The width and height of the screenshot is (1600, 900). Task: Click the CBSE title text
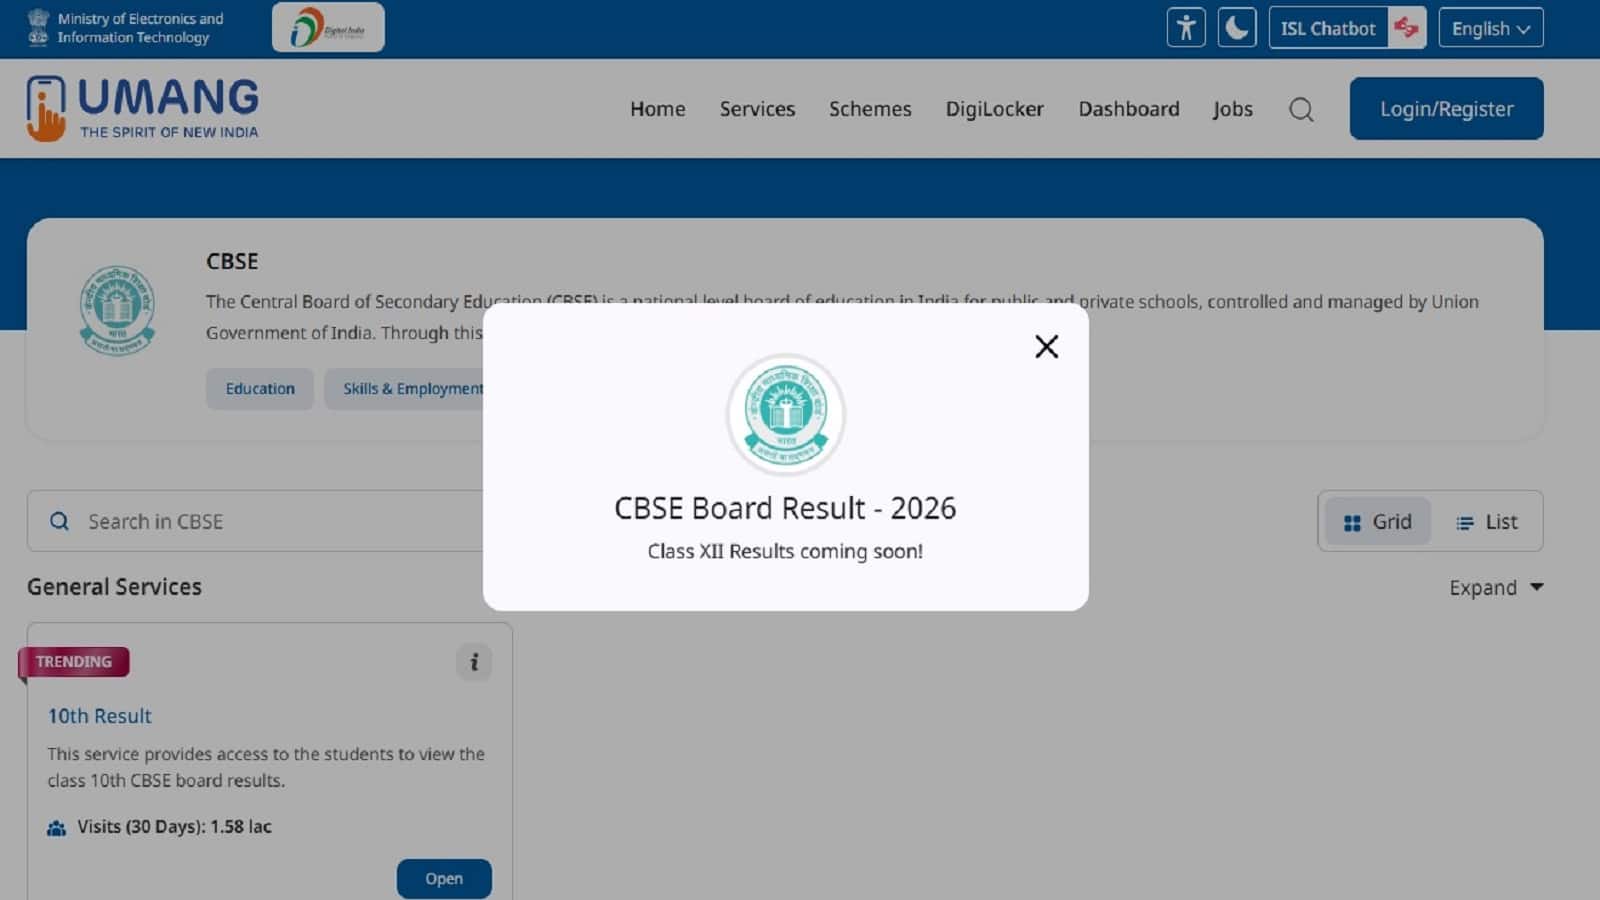tap(232, 261)
